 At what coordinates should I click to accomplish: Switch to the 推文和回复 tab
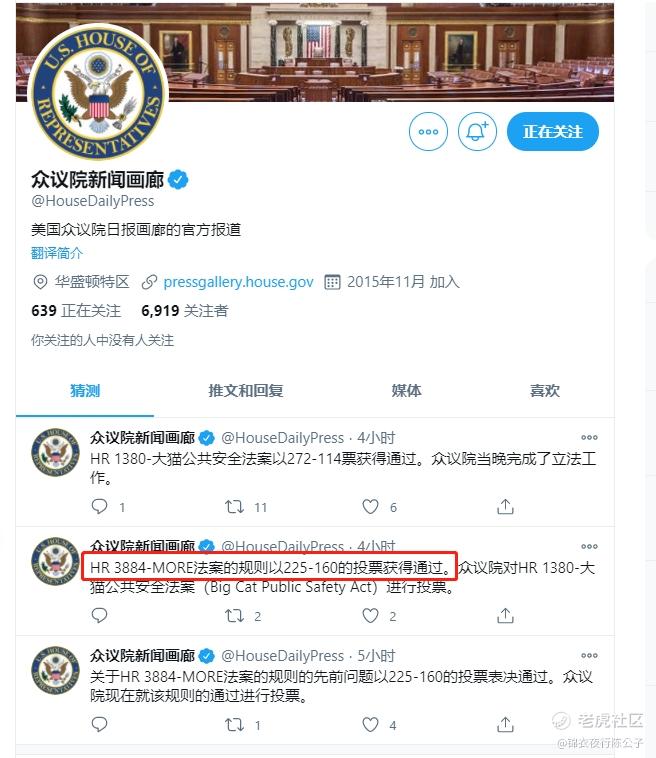tap(246, 390)
